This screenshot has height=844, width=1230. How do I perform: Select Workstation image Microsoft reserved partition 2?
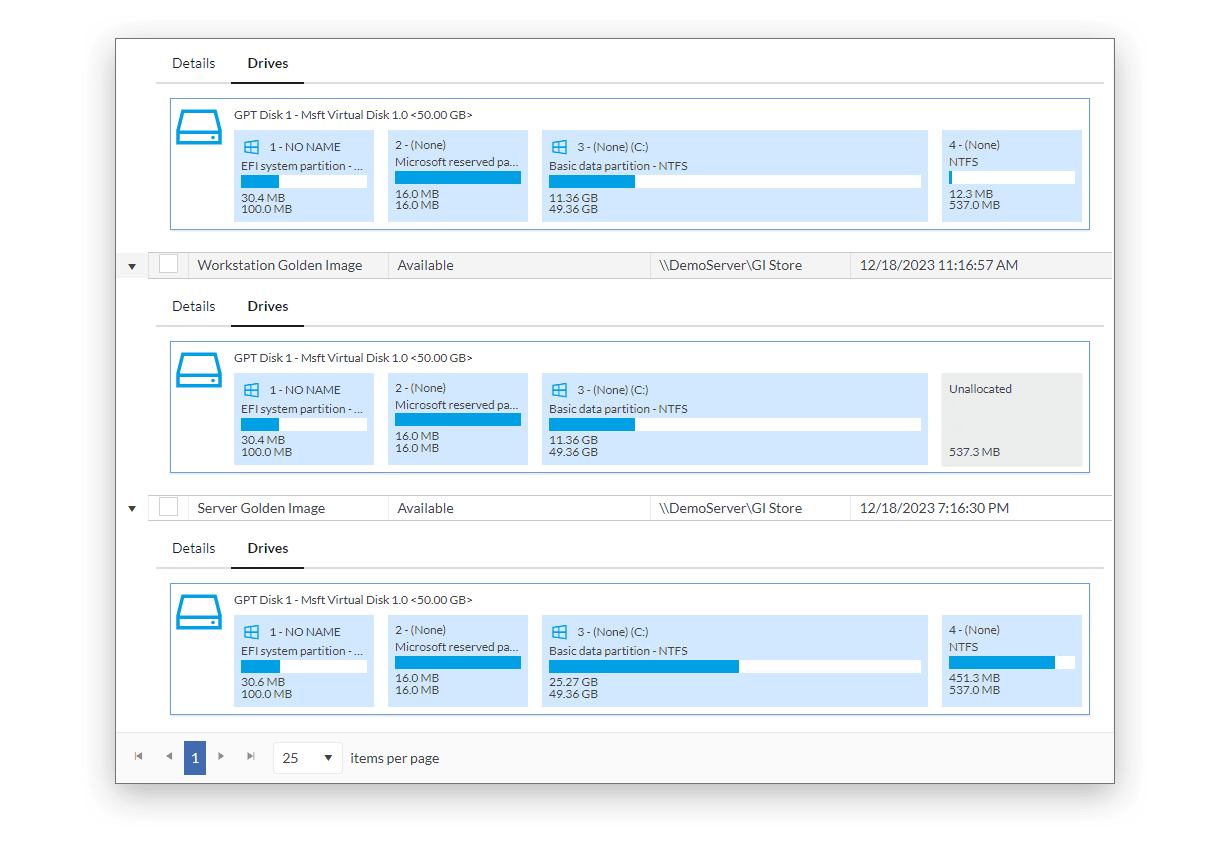457,419
